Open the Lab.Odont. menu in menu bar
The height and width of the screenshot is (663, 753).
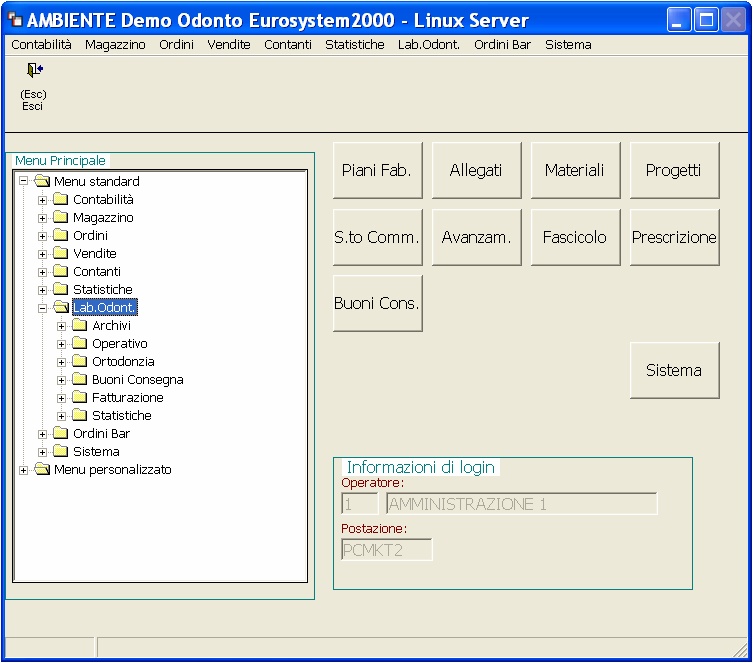click(429, 45)
